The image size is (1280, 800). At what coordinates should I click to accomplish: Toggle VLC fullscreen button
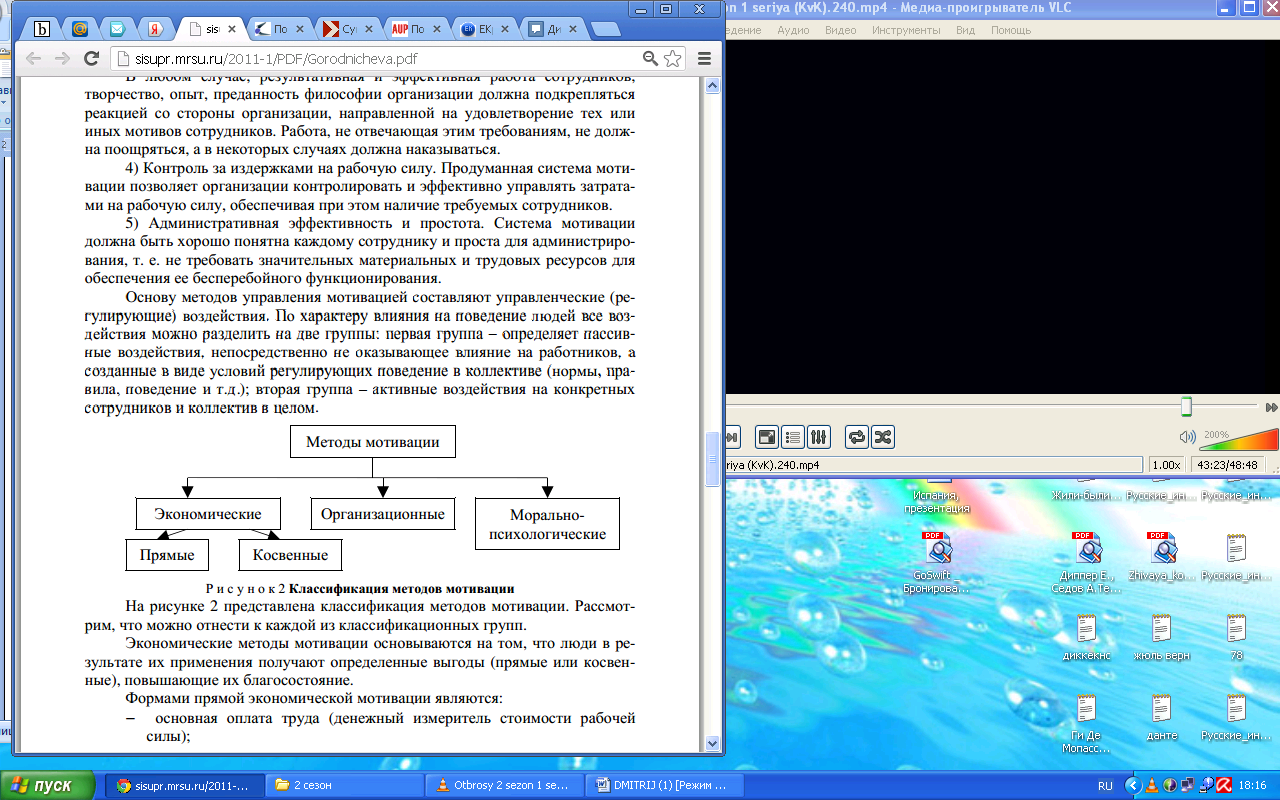pyautogui.click(x=766, y=437)
